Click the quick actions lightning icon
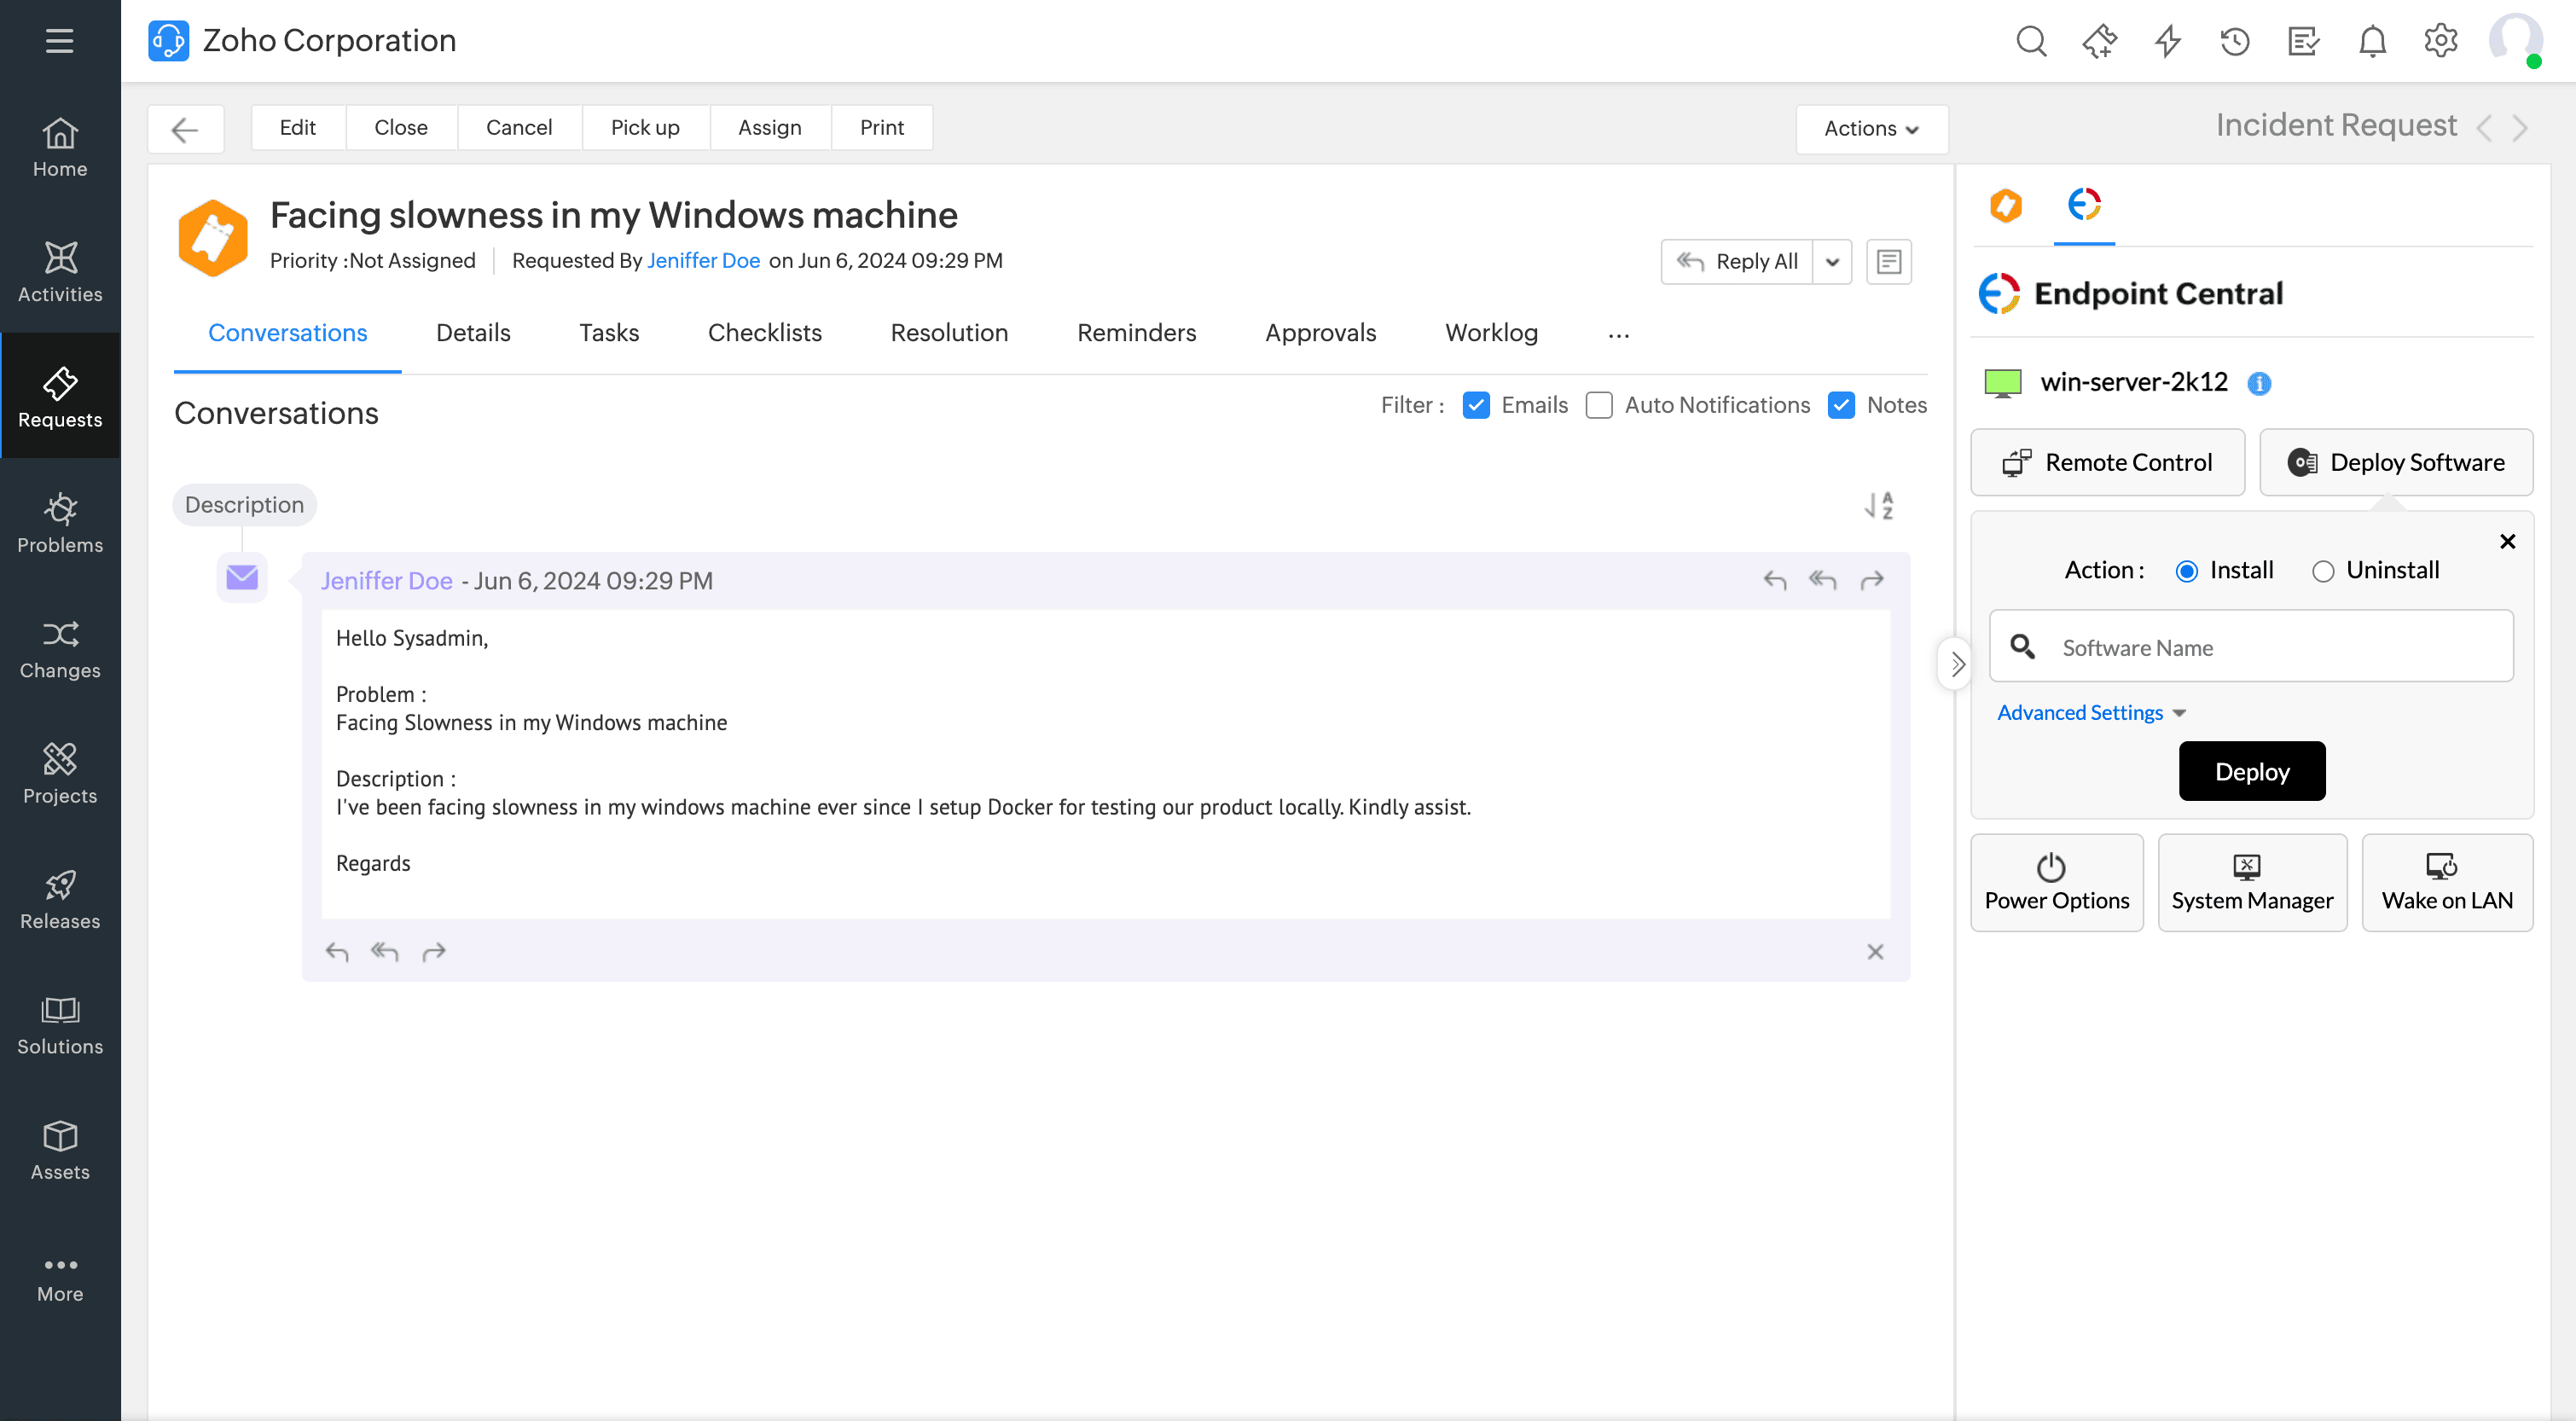2576x1421 pixels. pos(2167,41)
